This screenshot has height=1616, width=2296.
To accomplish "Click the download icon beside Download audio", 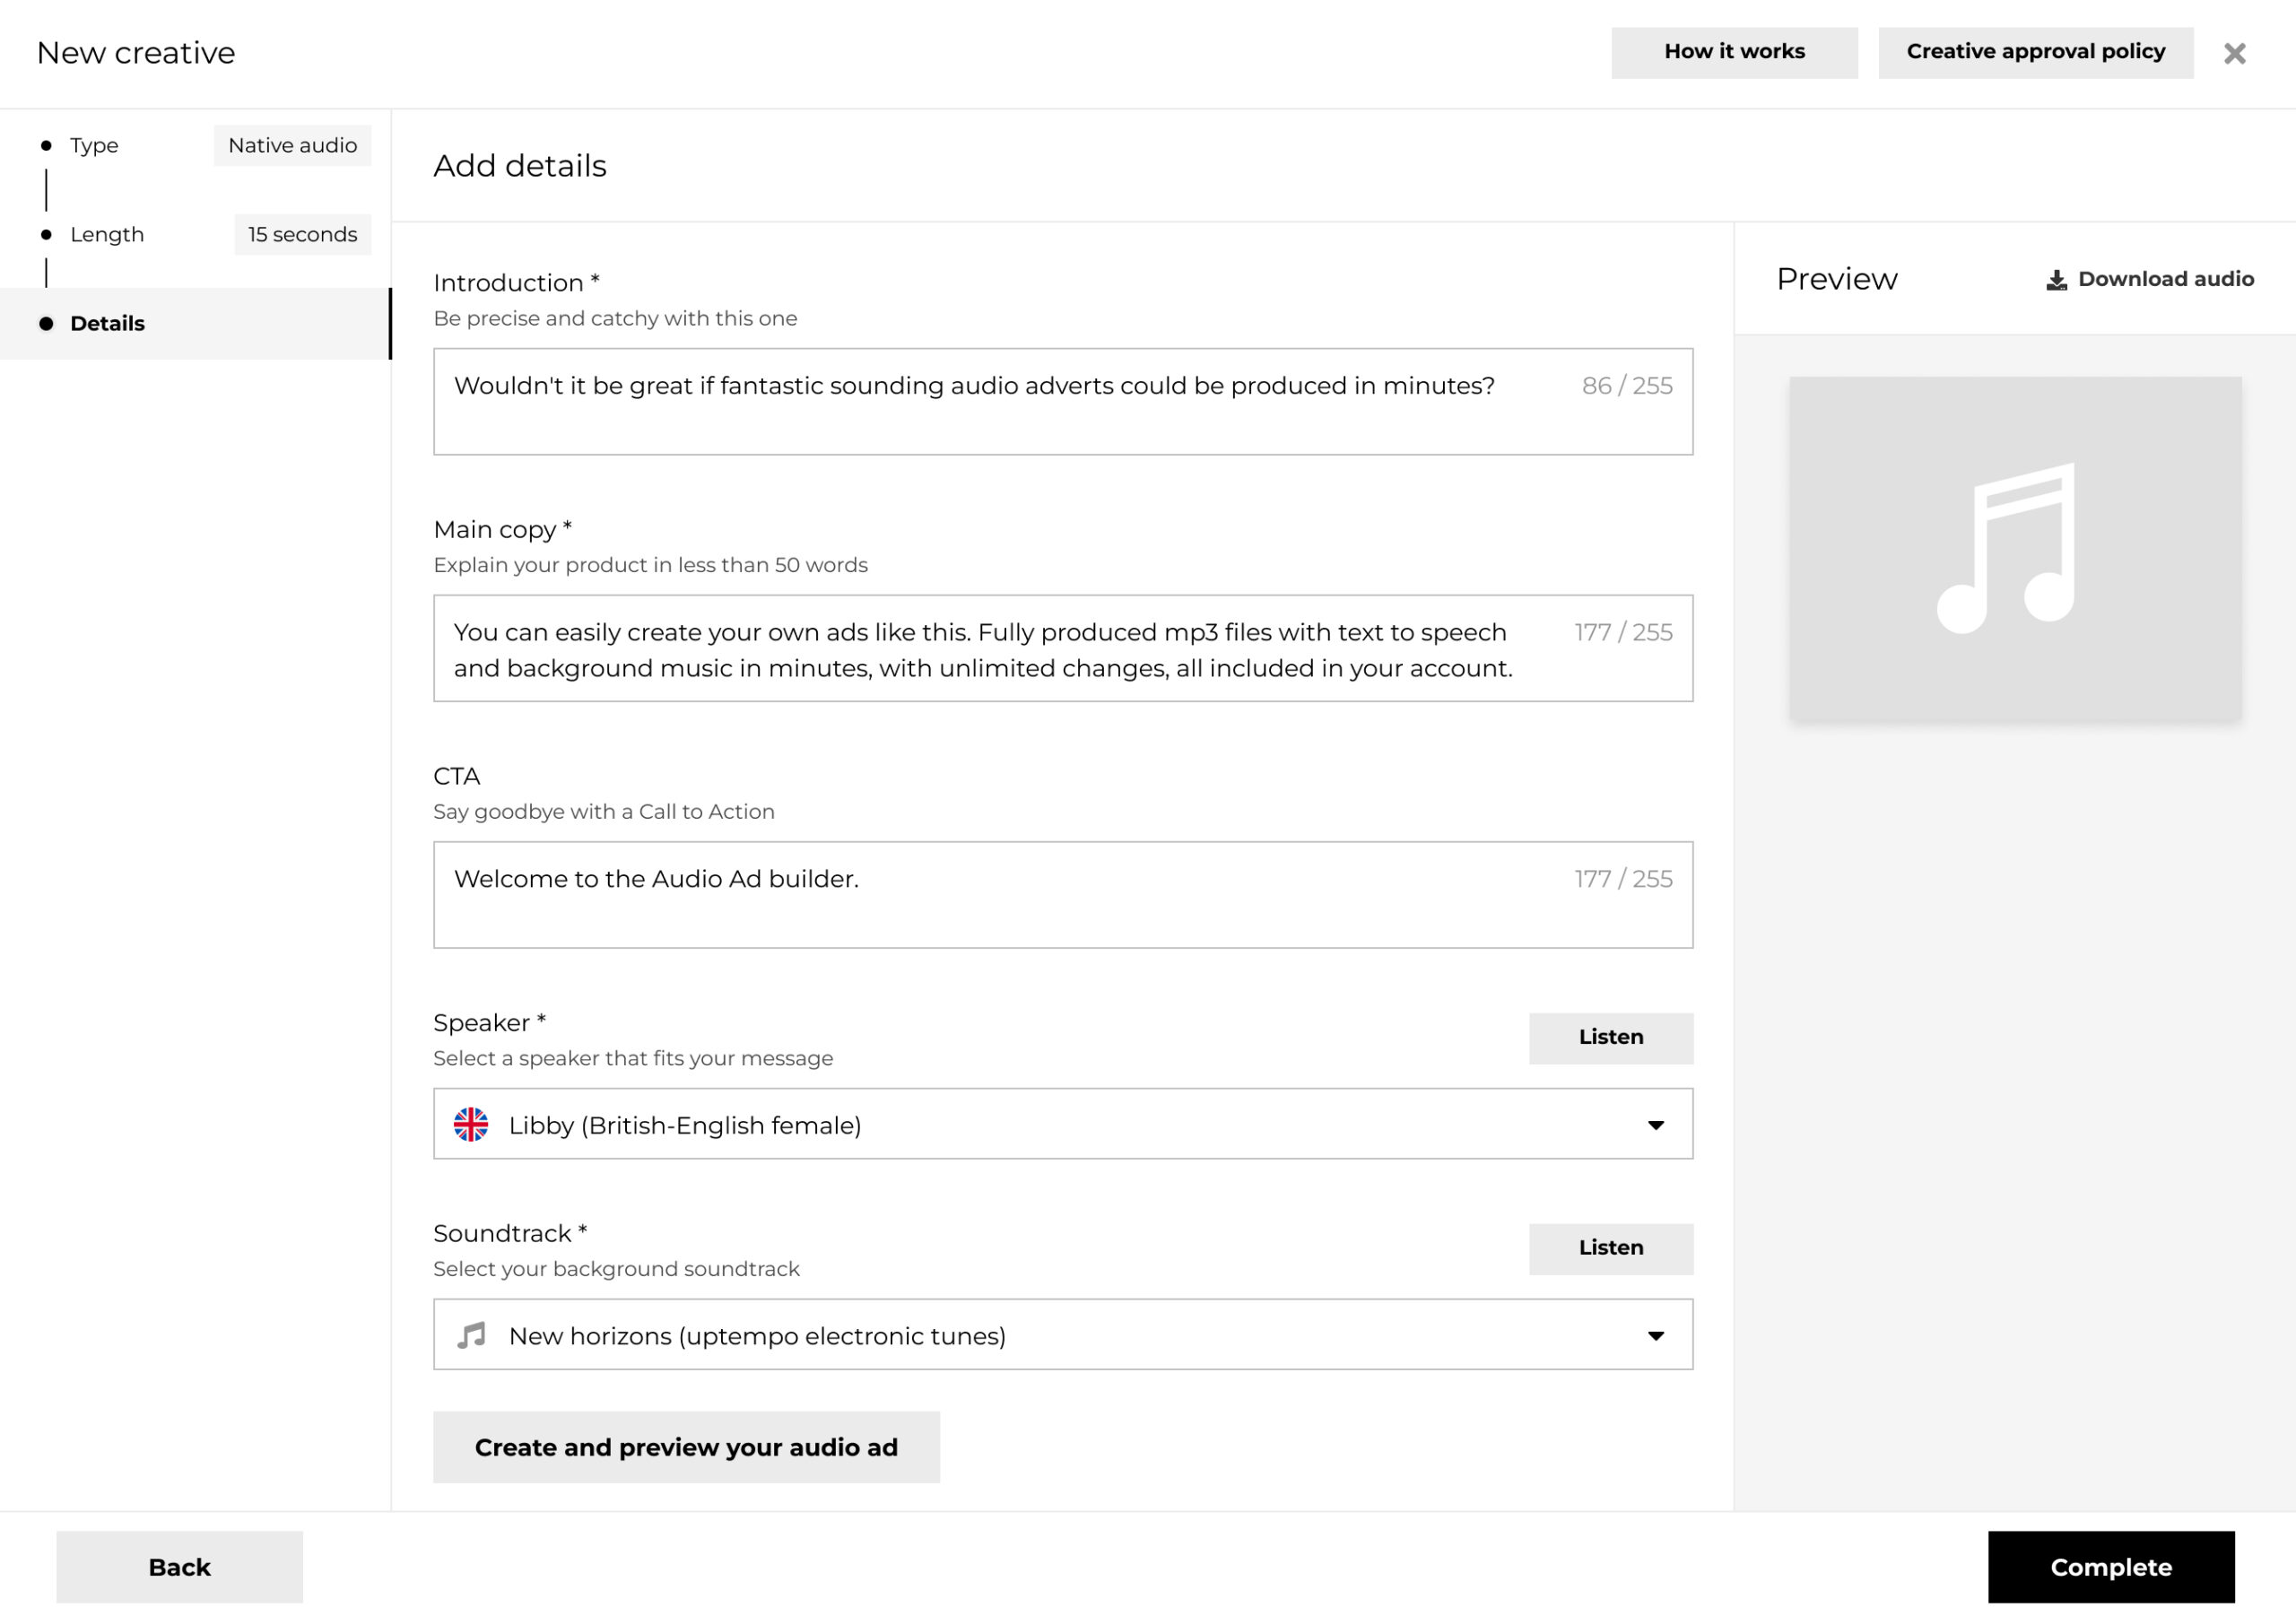I will (x=2056, y=280).
